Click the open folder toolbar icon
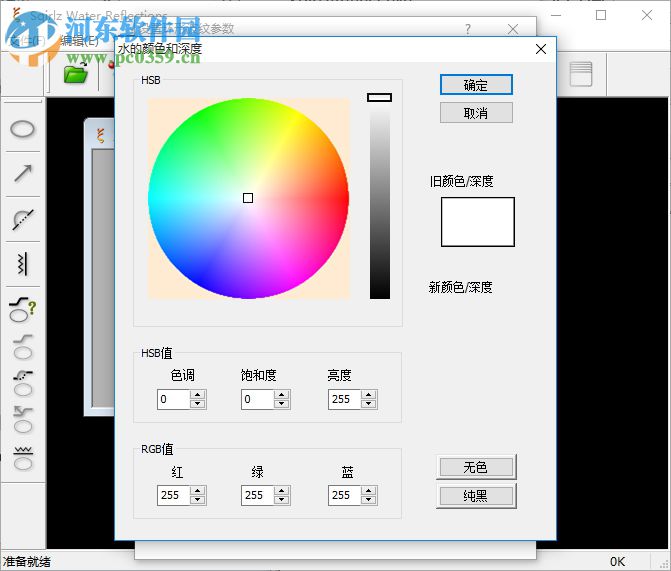Image resolution: width=671 pixels, height=571 pixels. tap(75, 73)
